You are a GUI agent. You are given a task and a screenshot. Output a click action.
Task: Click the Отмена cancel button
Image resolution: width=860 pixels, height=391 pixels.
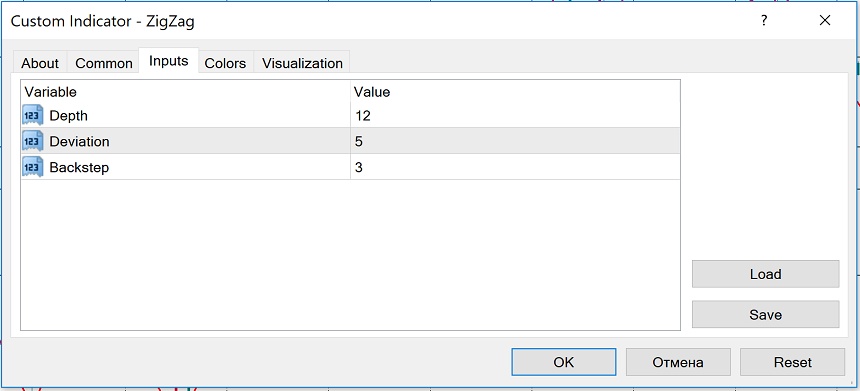(678, 362)
